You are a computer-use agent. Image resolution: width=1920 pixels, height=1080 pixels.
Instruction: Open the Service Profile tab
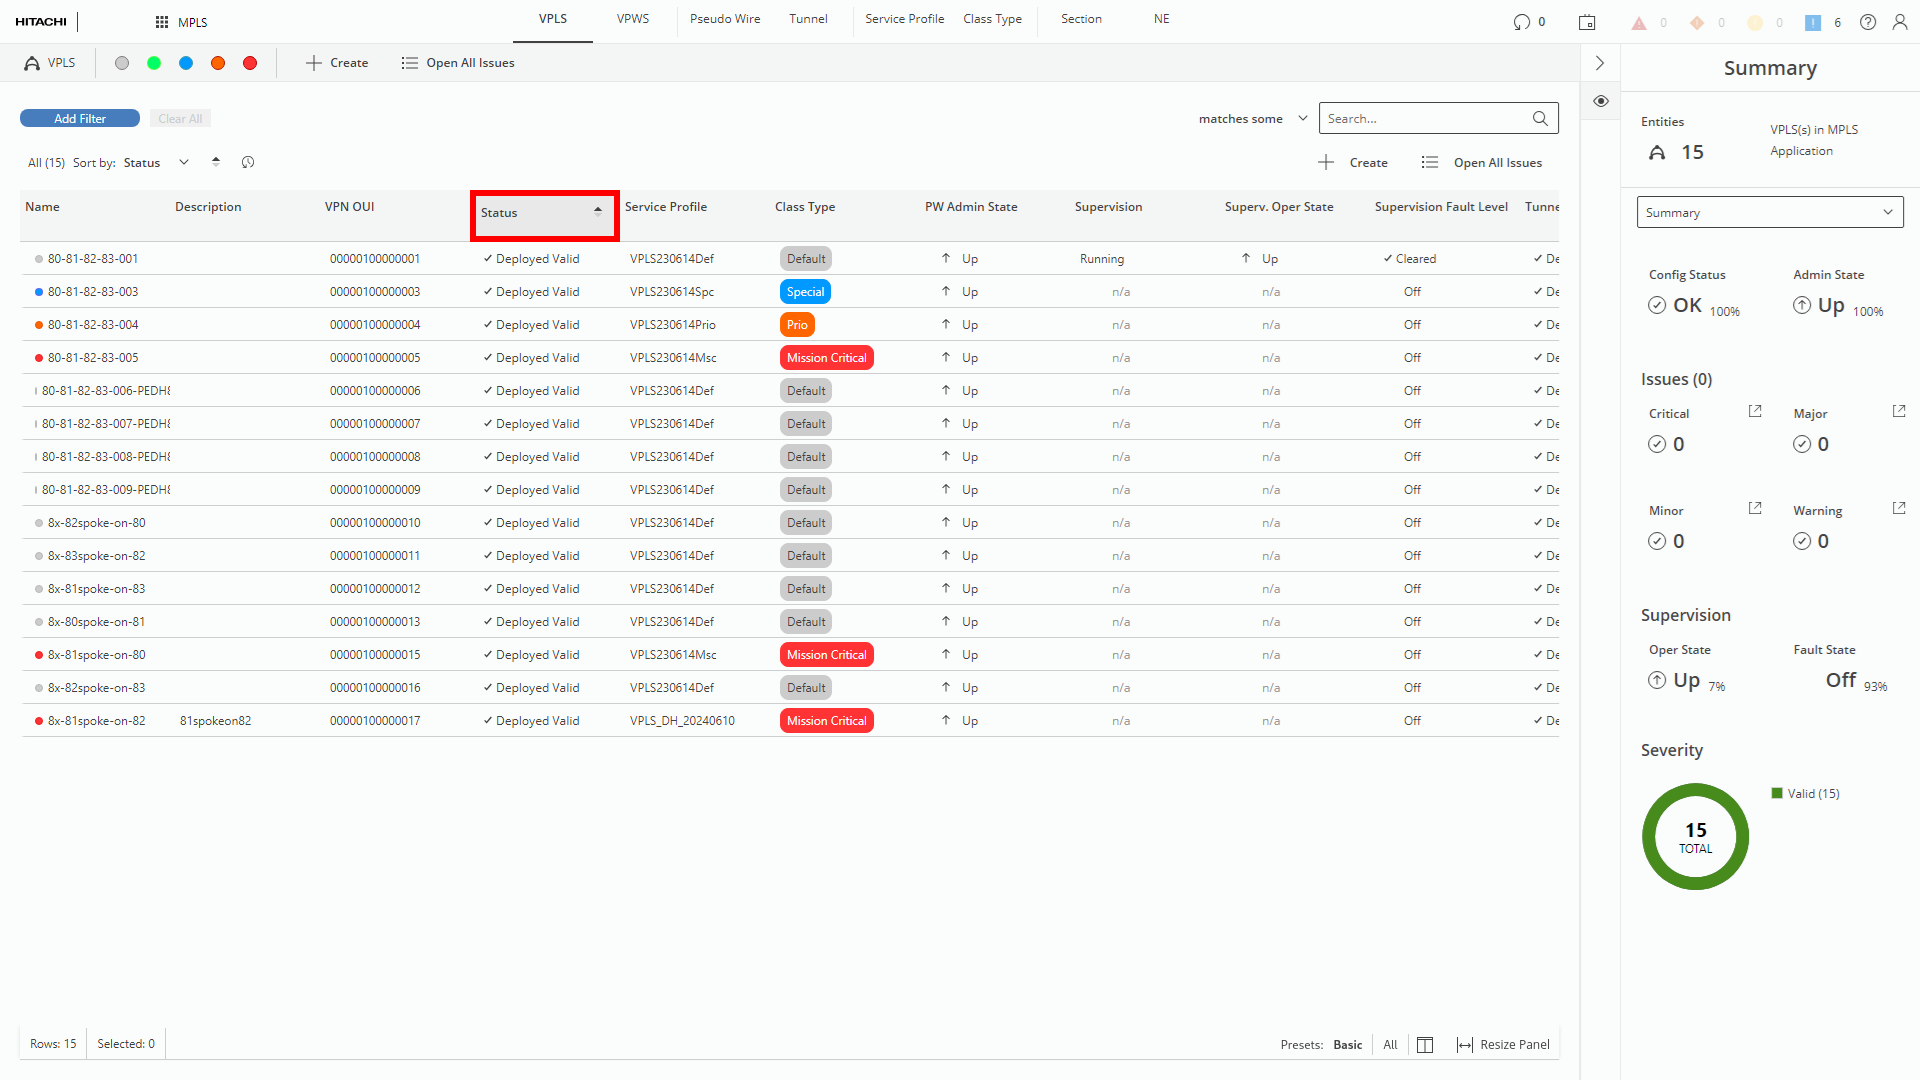[904, 19]
